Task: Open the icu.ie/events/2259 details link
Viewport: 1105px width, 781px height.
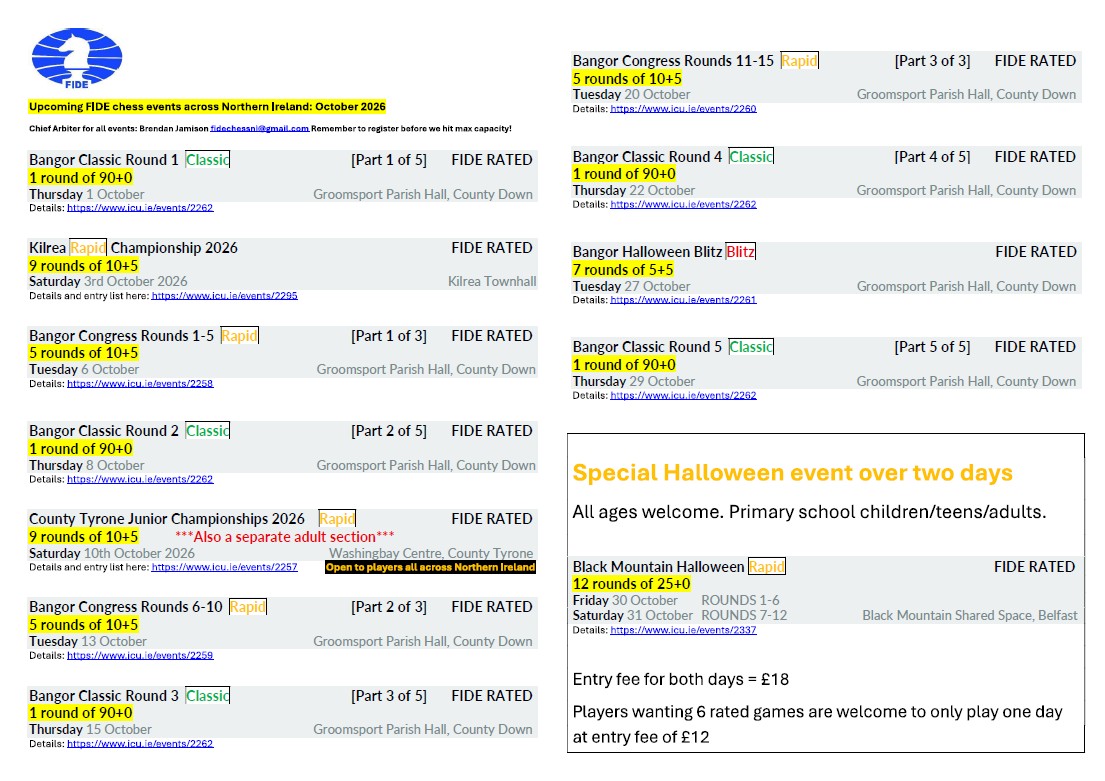Action: point(140,656)
